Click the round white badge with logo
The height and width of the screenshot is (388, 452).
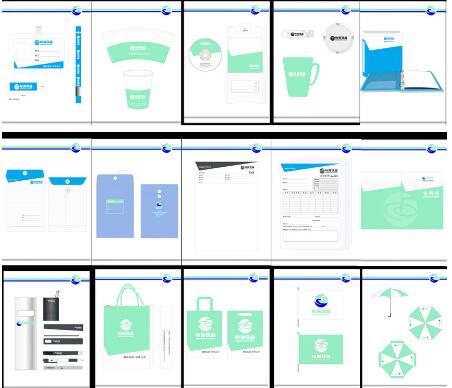[338, 38]
